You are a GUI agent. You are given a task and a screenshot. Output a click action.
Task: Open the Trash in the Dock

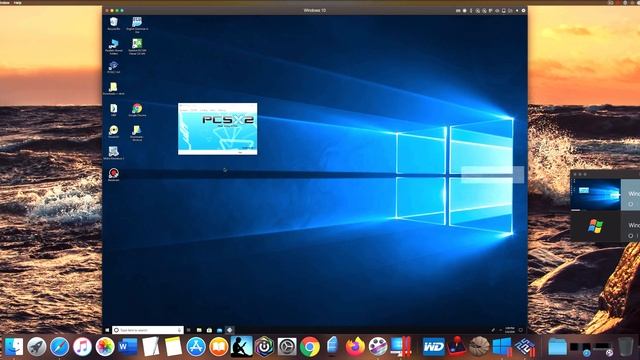click(625, 347)
